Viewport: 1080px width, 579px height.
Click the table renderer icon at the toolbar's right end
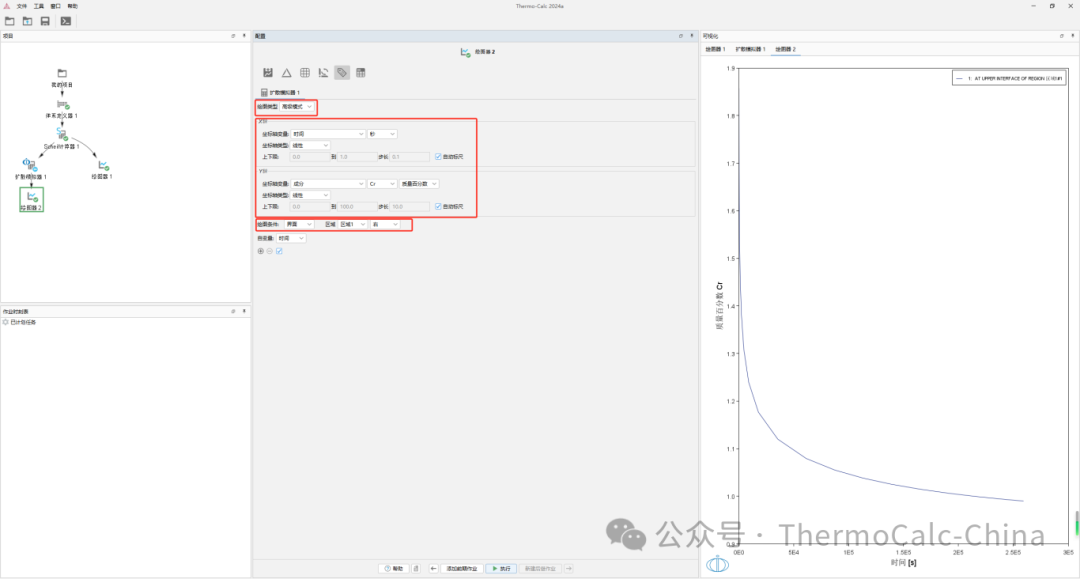[x=361, y=72]
